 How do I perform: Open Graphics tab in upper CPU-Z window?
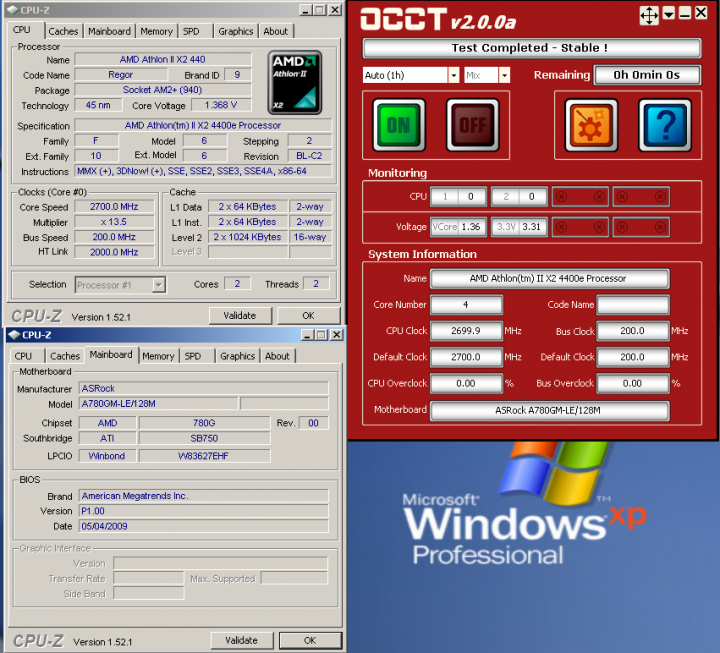click(x=236, y=31)
